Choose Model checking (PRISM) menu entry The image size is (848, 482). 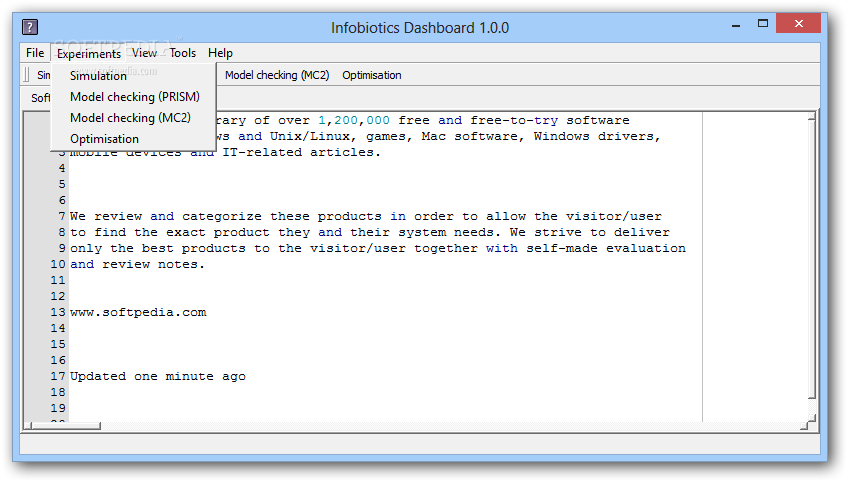click(134, 97)
